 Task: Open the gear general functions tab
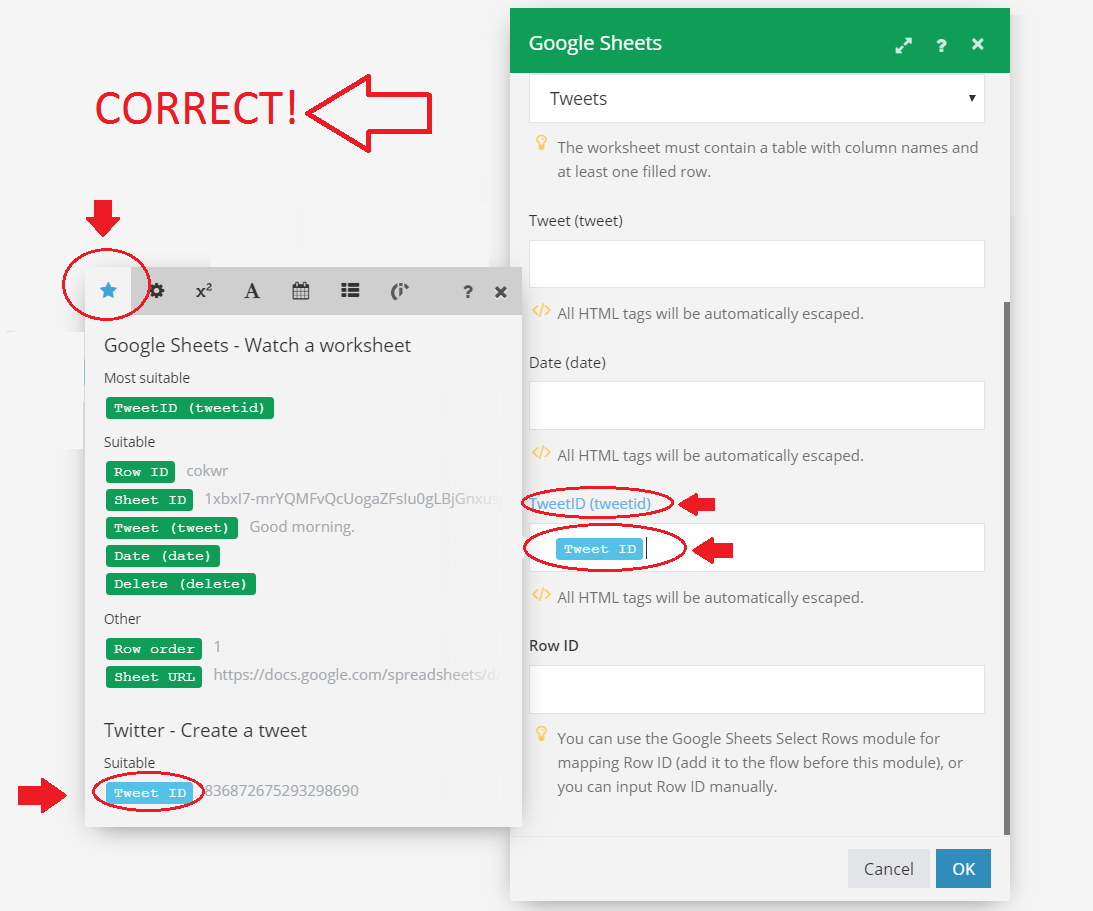point(157,291)
